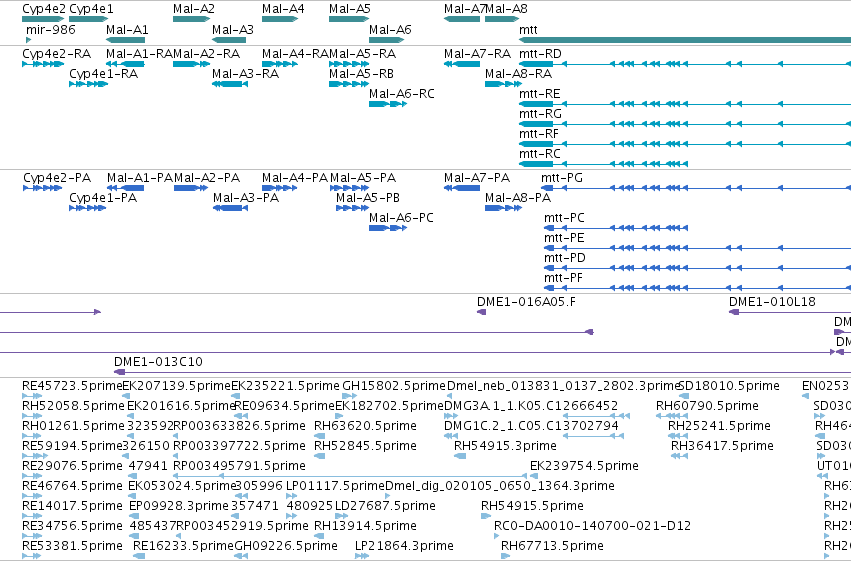The image size is (851, 561).
Task: Click EST RH54915.3prime
Action: tap(460, 456)
